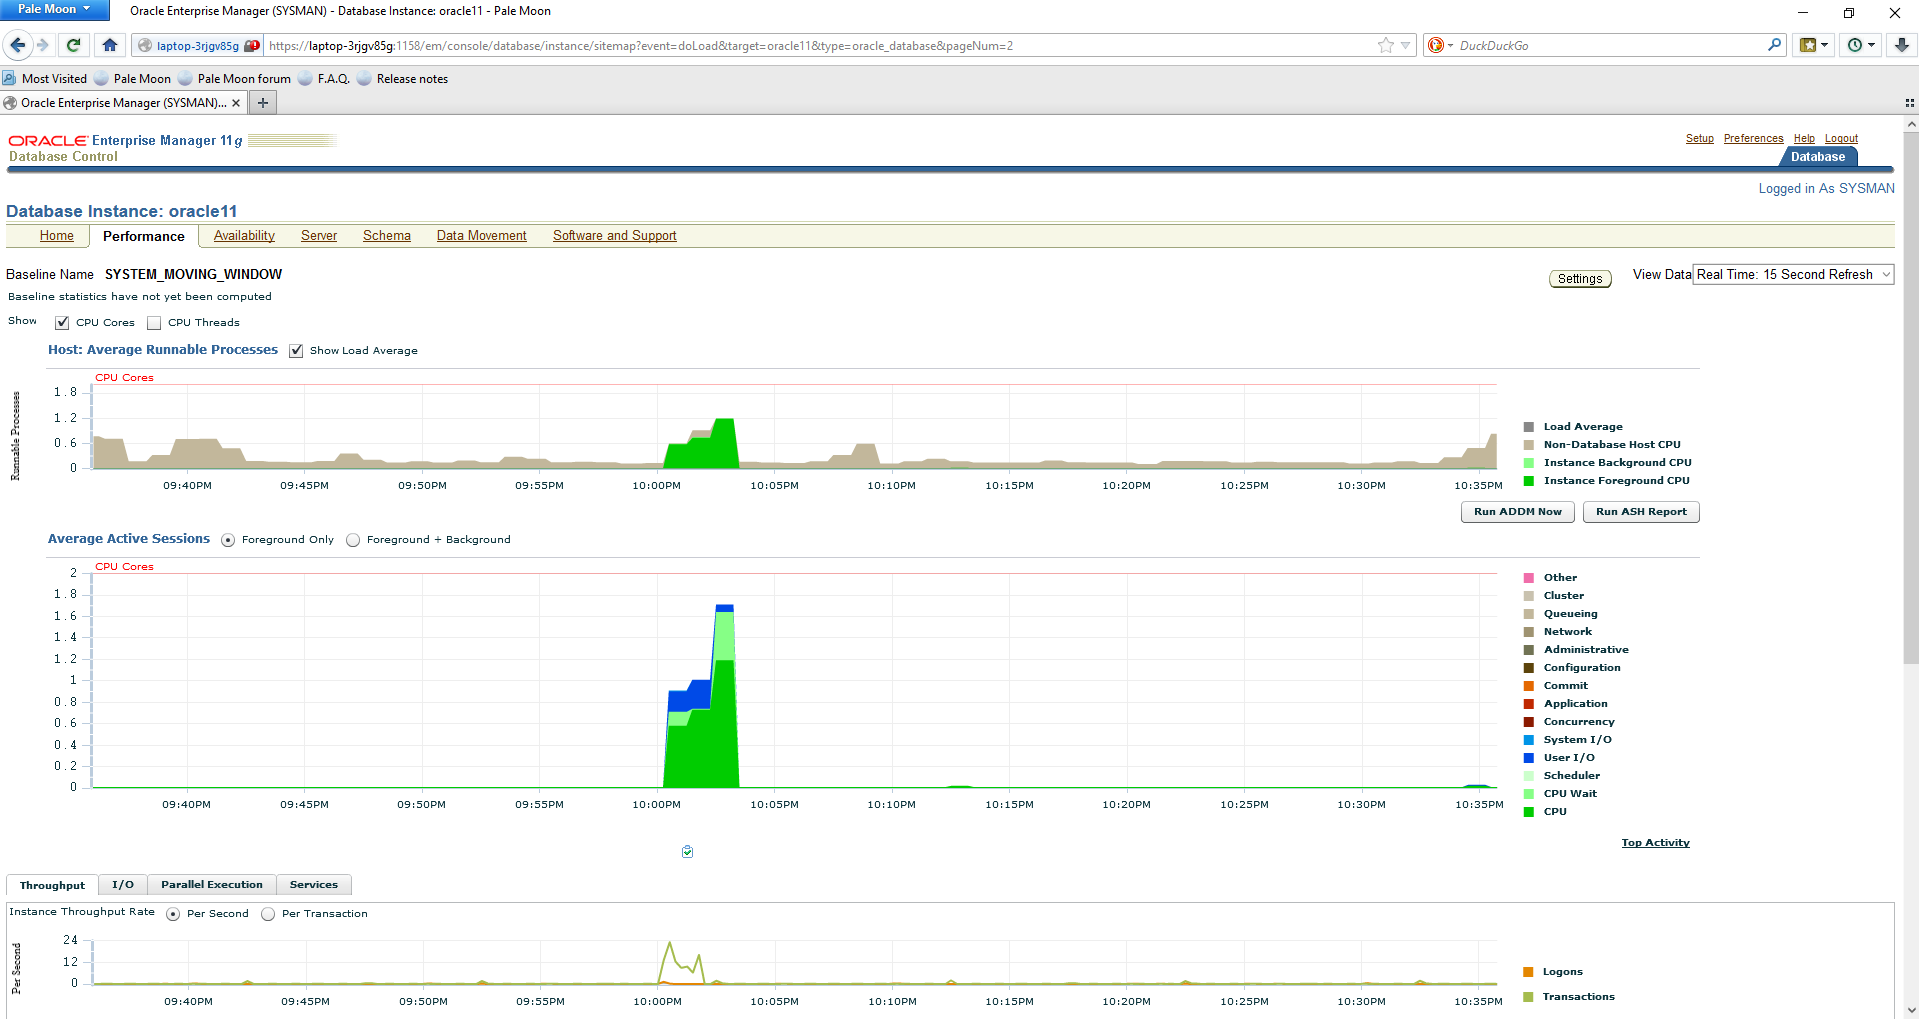Click the search magnifier icon
The height and width of the screenshot is (1019, 1925).
1775,45
